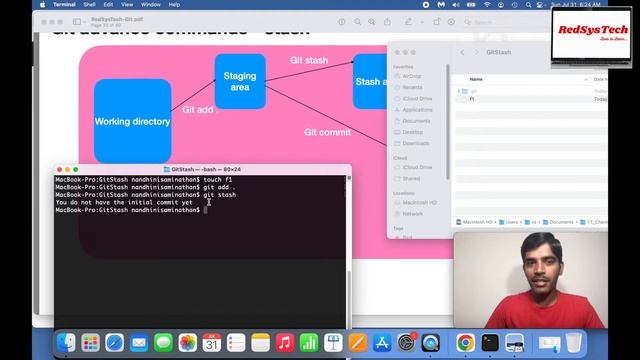640x360 pixels.
Task: Click the Preview search field
Action: (506, 22)
